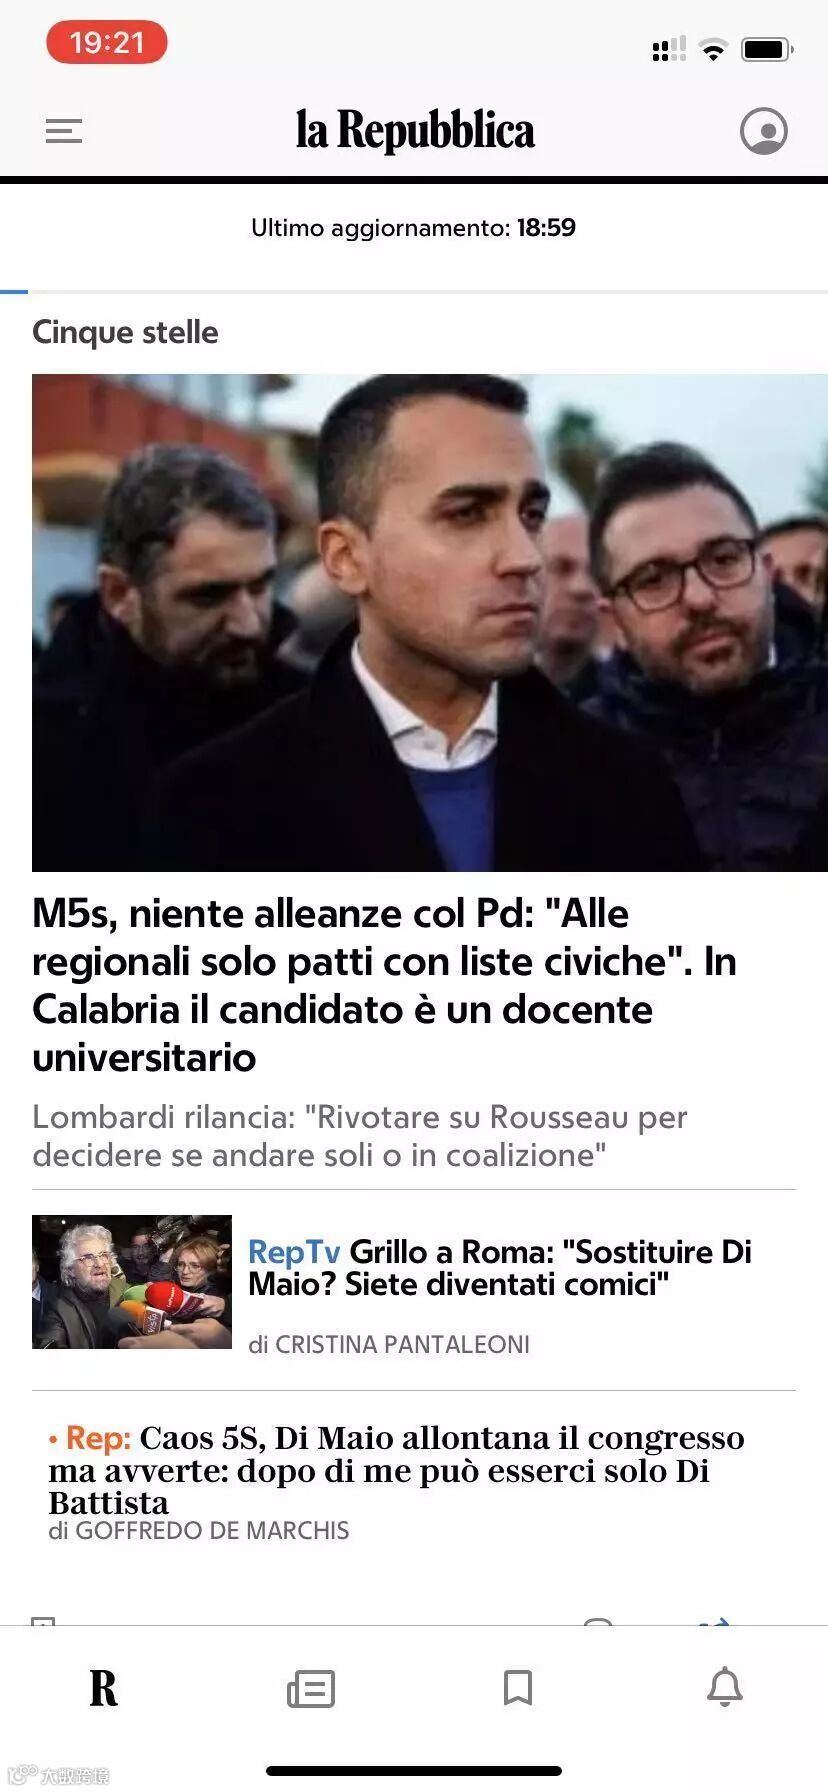The width and height of the screenshot is (828, 1792).
Task: Open the hamburger menu icon
Action: [64, 131]
